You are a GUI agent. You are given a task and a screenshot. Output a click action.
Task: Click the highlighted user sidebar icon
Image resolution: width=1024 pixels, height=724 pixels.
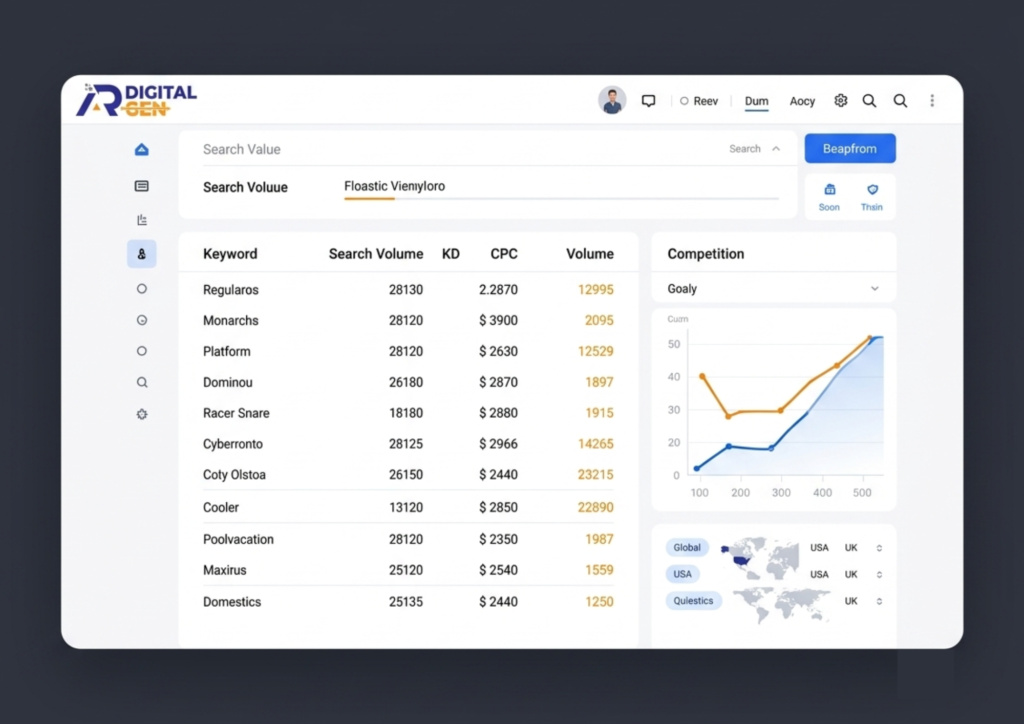point(142,254)
